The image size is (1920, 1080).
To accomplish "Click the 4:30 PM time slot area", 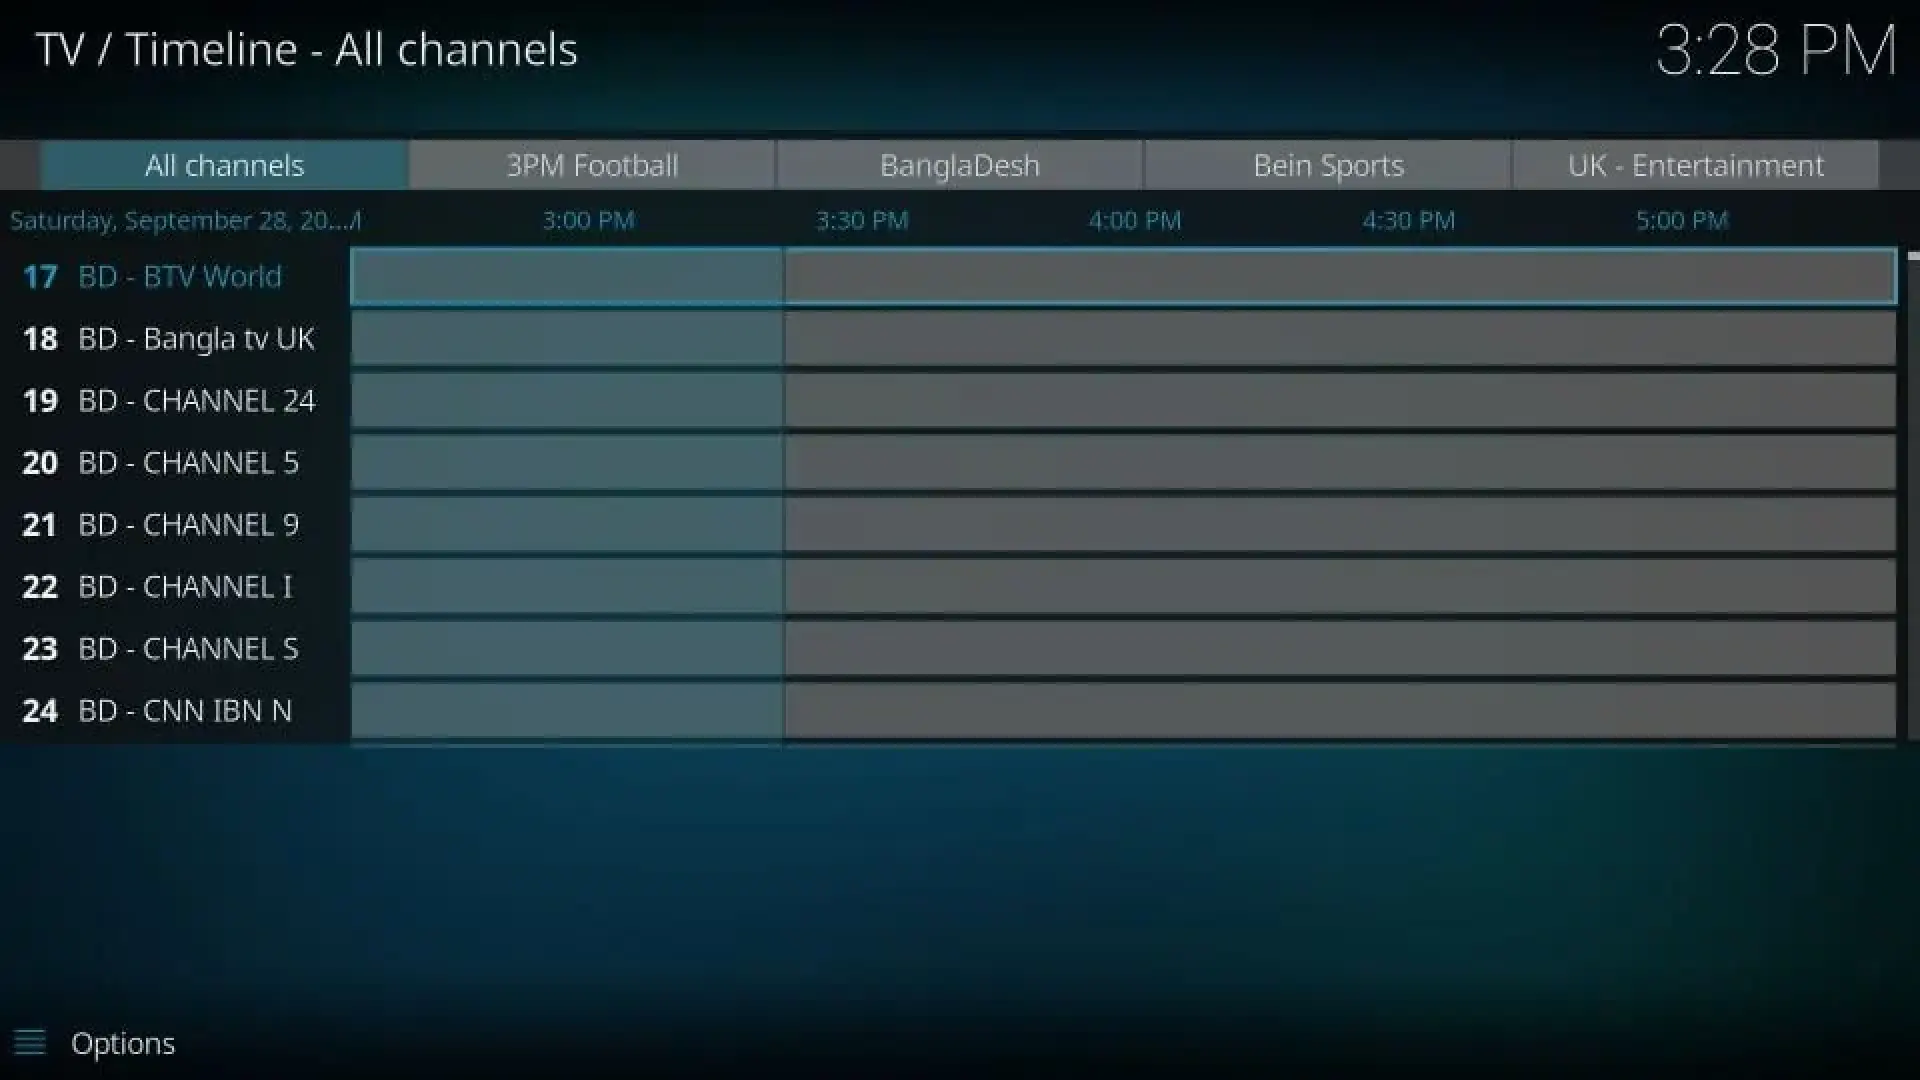I will (x=1408, y=220).
